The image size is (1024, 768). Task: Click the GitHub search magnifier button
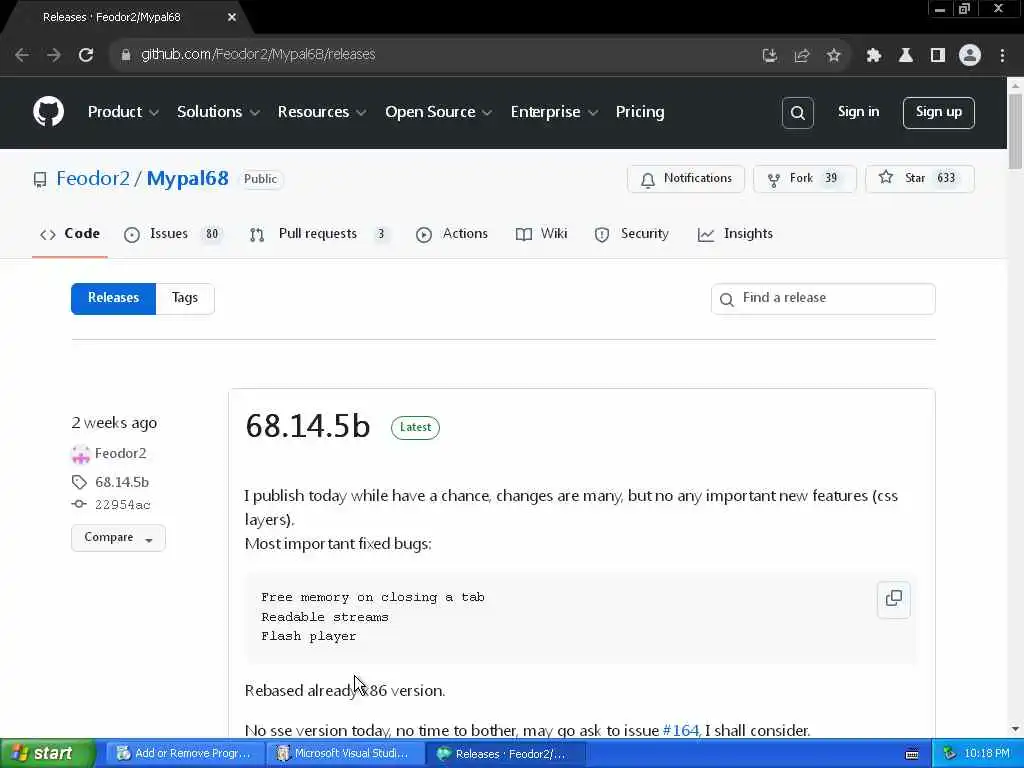pyautogui.click(x=797, y=112)
